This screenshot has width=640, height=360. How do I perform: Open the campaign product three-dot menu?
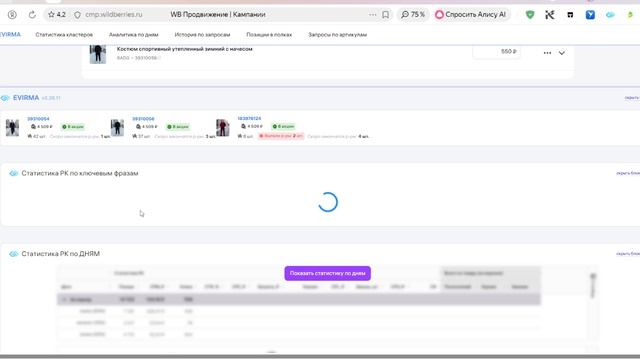click(547, 53)
